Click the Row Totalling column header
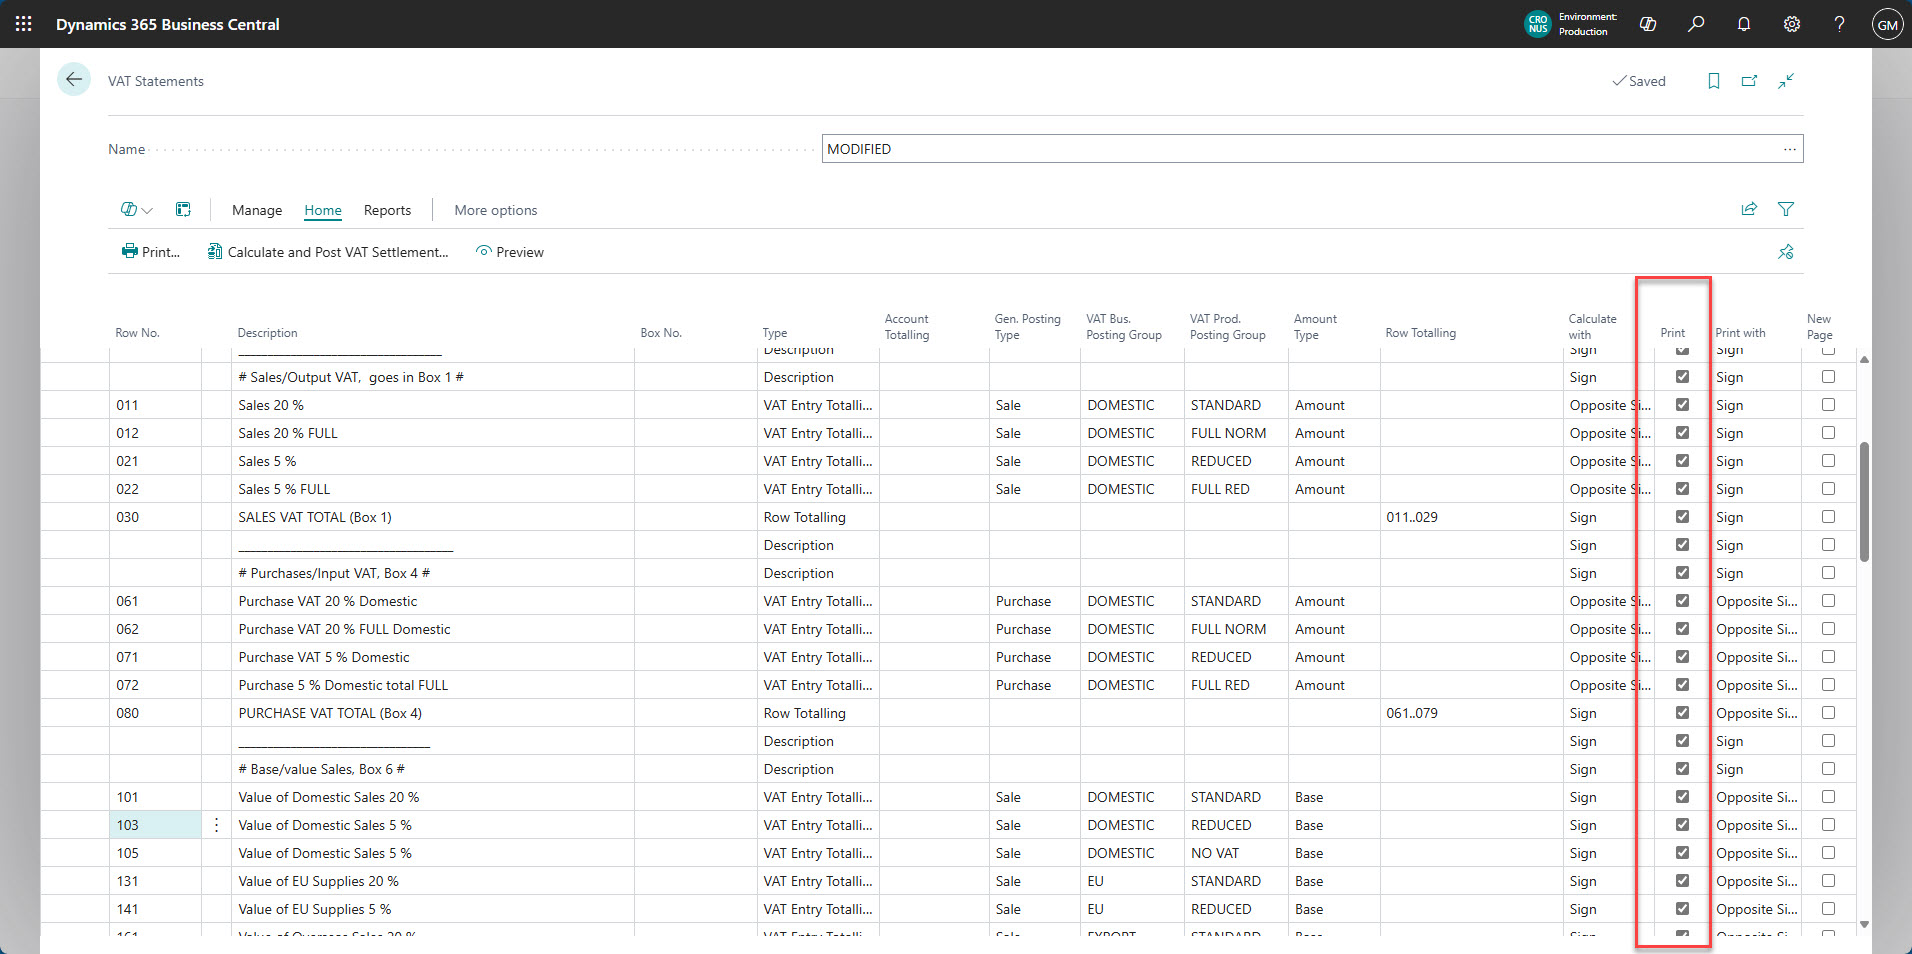Screen dimensions: 1912x954 click(1420, 333)
